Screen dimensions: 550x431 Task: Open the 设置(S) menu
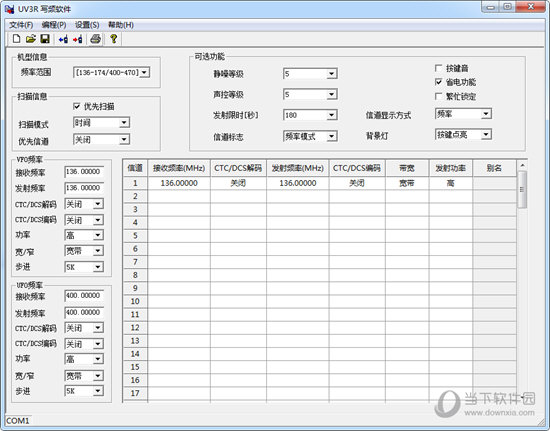[x=87, y=25]
